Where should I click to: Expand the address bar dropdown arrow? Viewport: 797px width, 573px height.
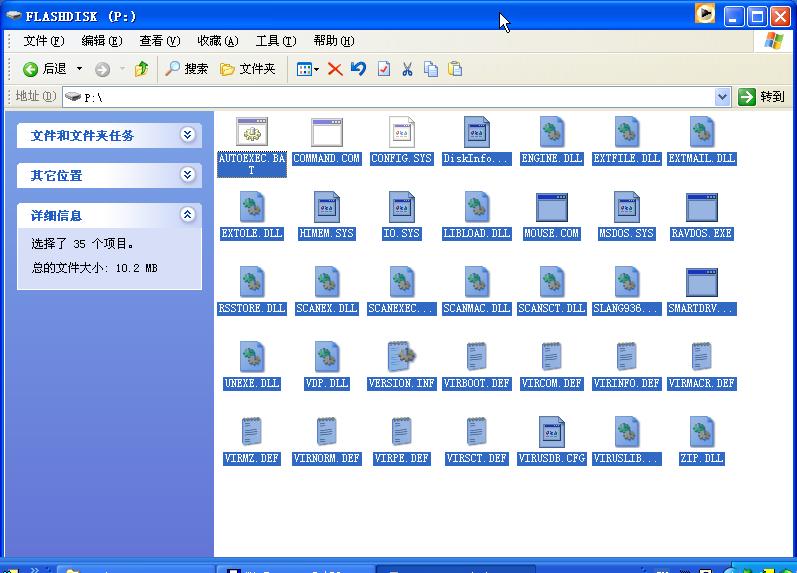(722, 97)
